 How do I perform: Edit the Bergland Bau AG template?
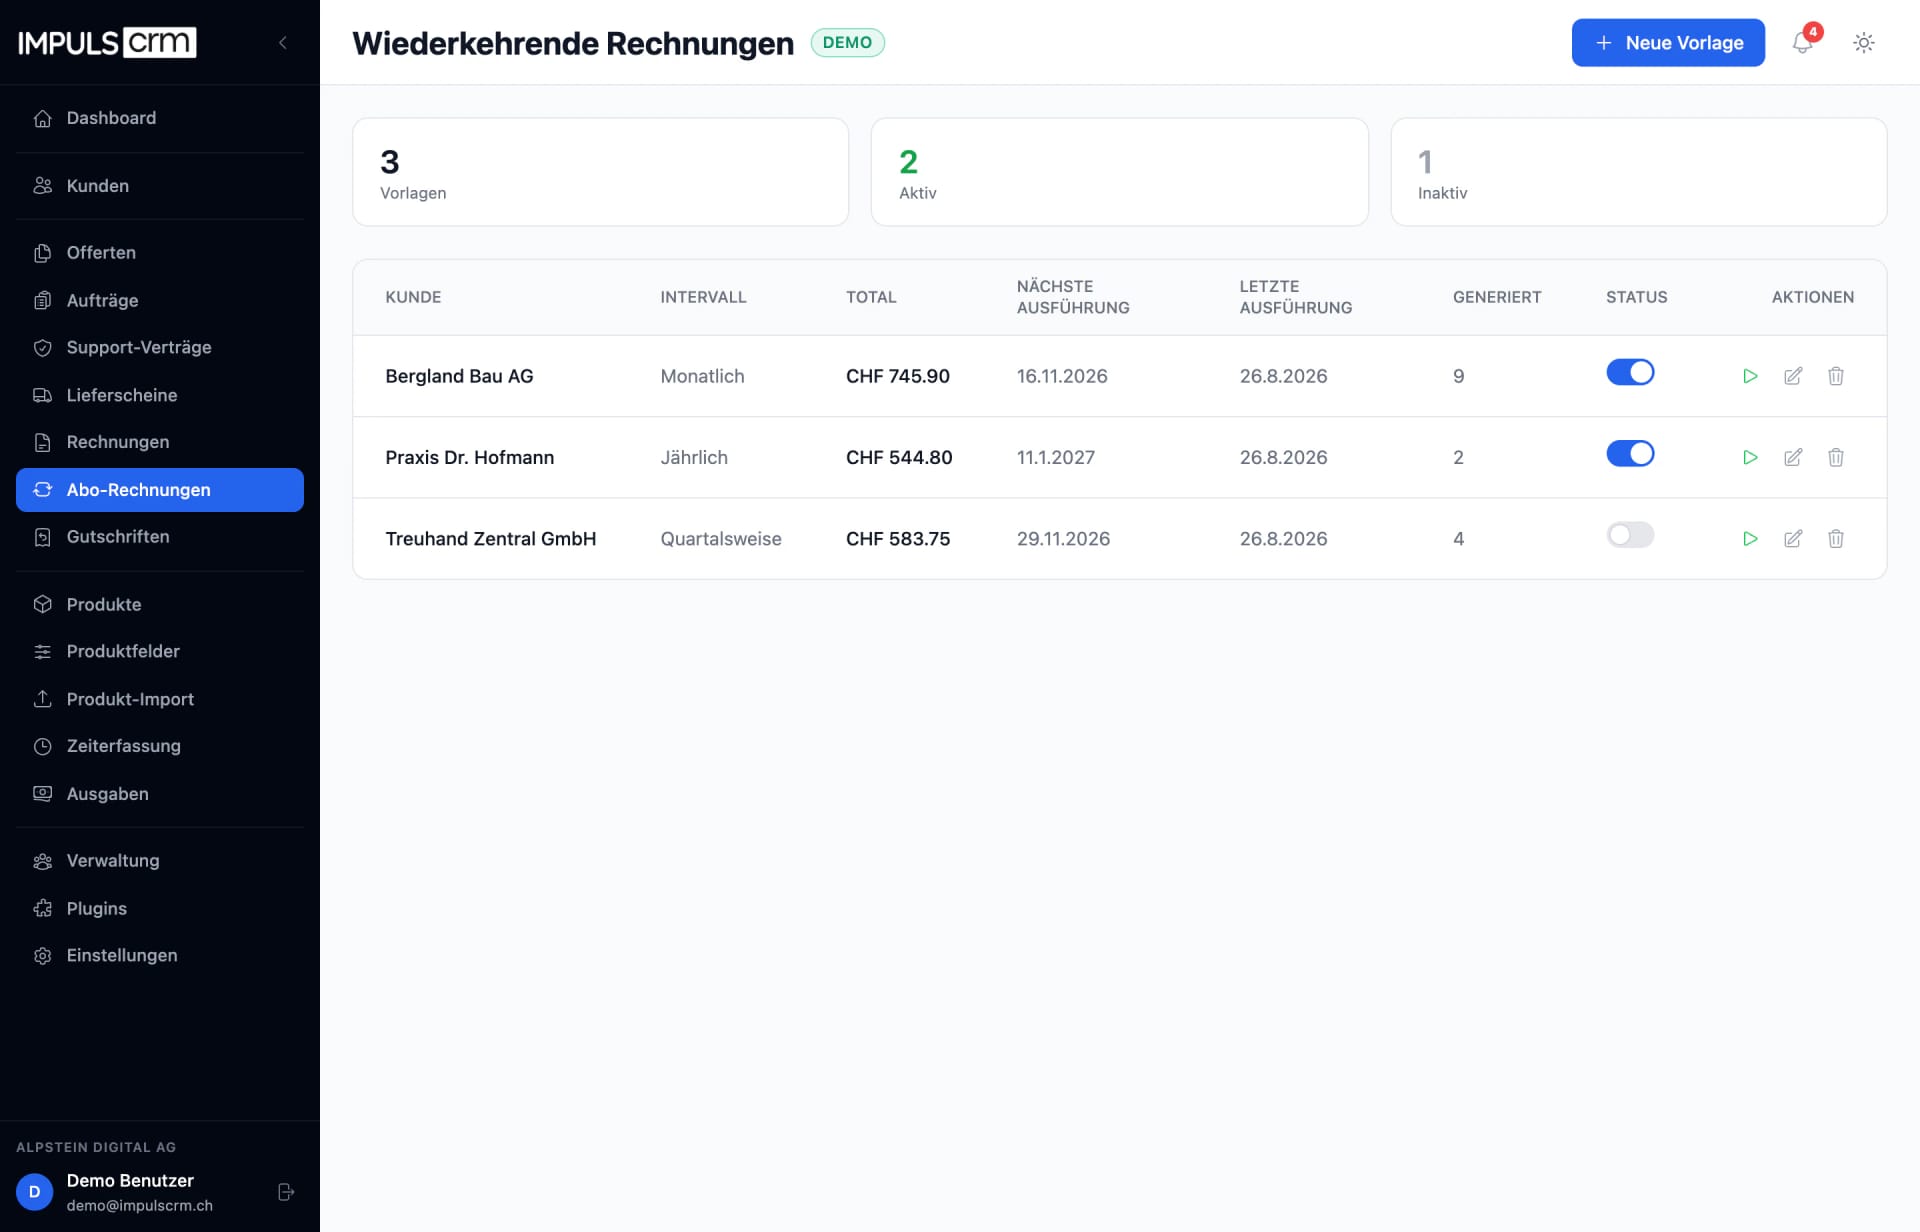(x=1793, y=376)
